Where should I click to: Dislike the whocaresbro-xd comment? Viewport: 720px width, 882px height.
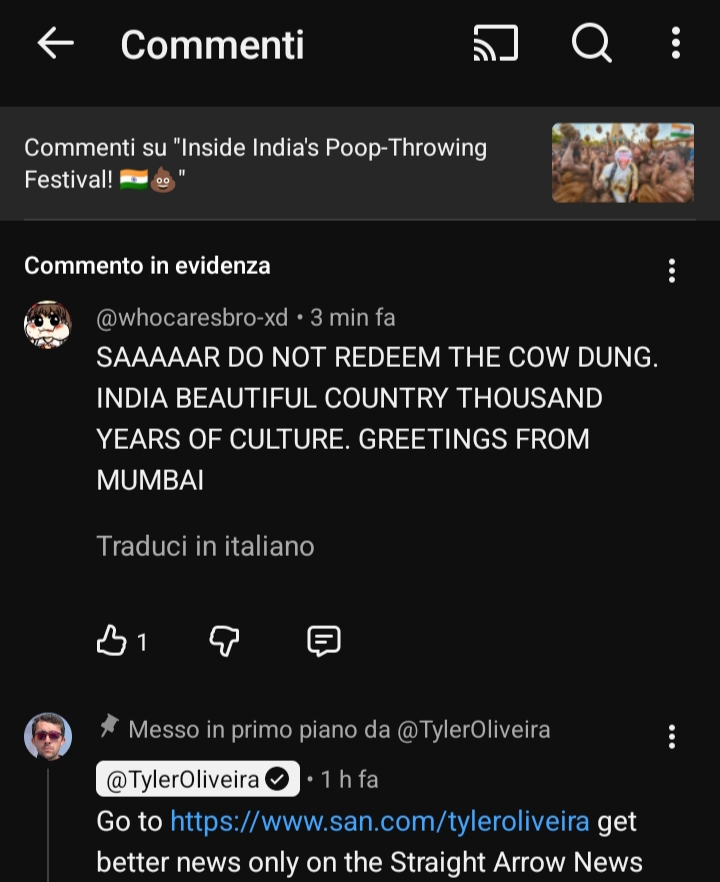224,641
